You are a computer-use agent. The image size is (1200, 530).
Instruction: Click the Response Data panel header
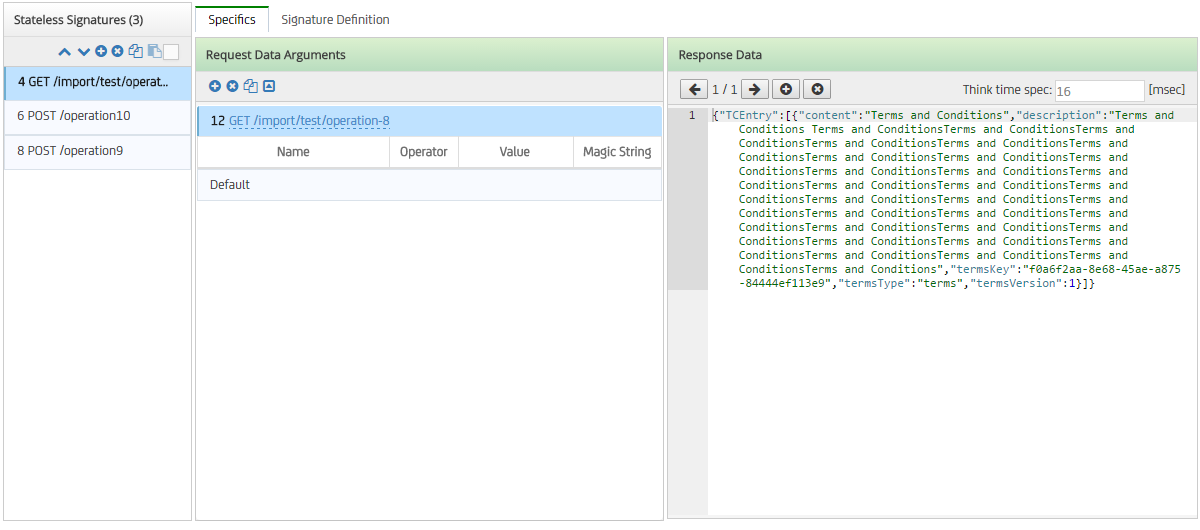pos(933,55)
